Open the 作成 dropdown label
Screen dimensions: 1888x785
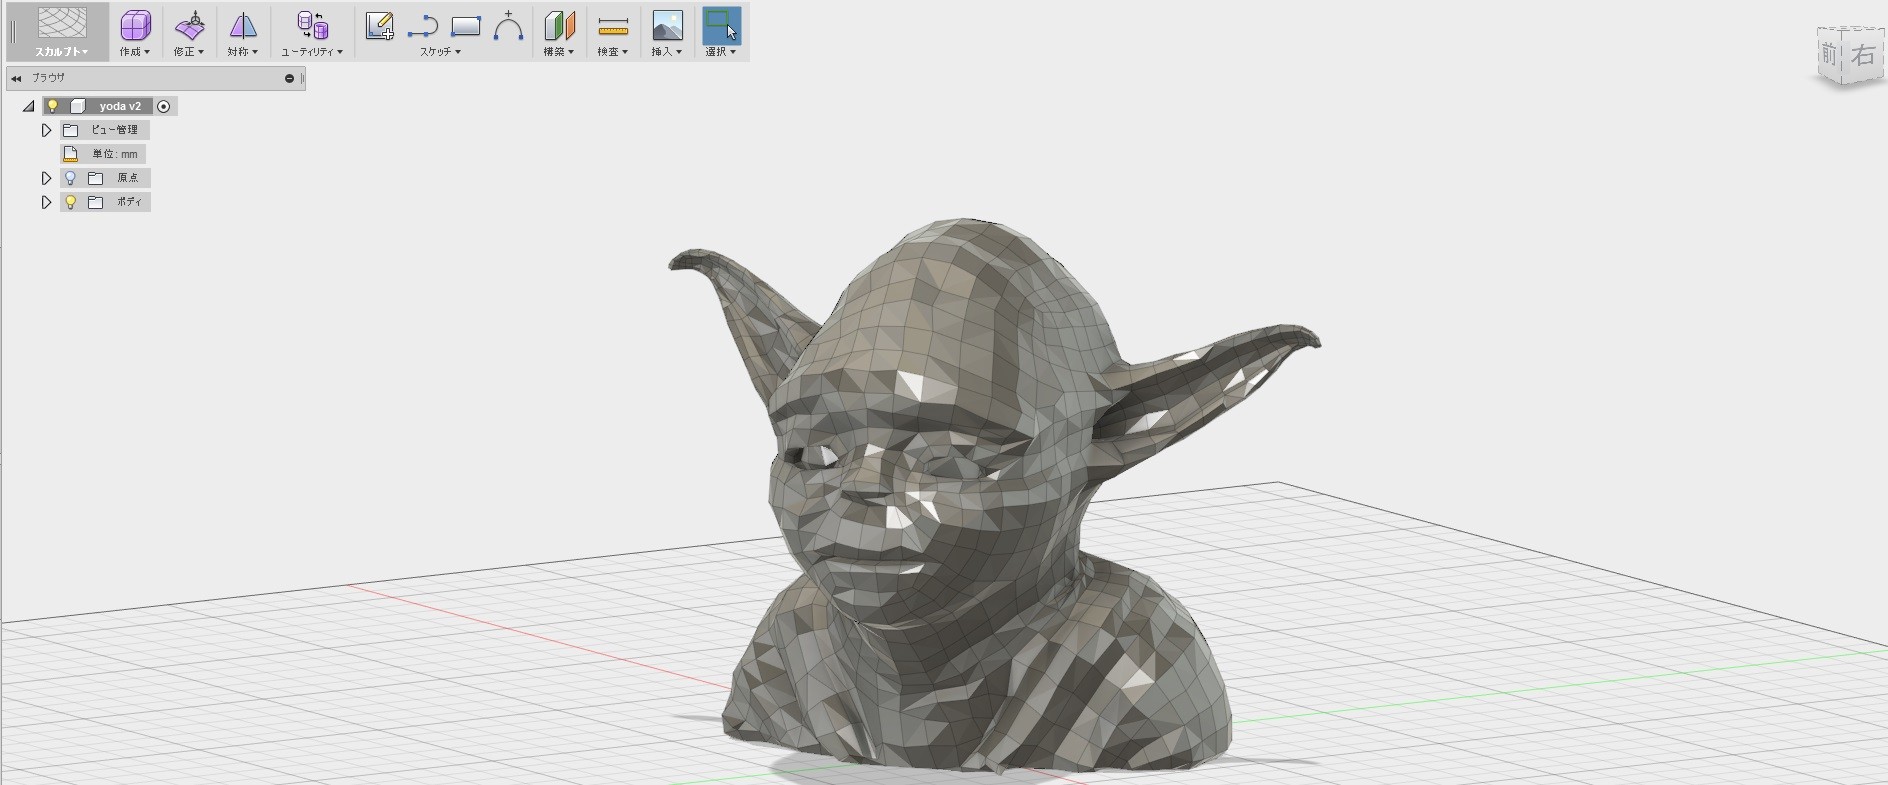pos(135,52)
